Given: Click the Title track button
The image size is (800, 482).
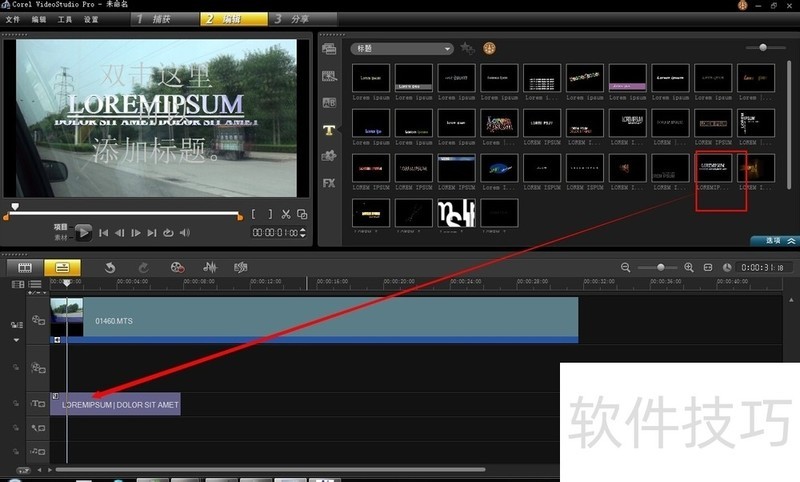Looking at the screenshot, I should click(x=38, y=403).
